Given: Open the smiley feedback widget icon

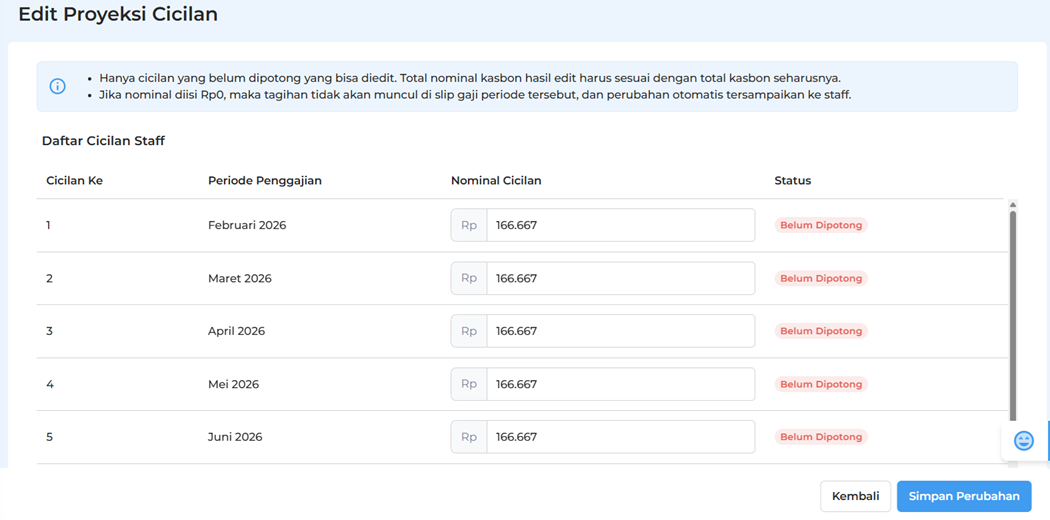Looking at the screenshot, I should (1023, 441).
